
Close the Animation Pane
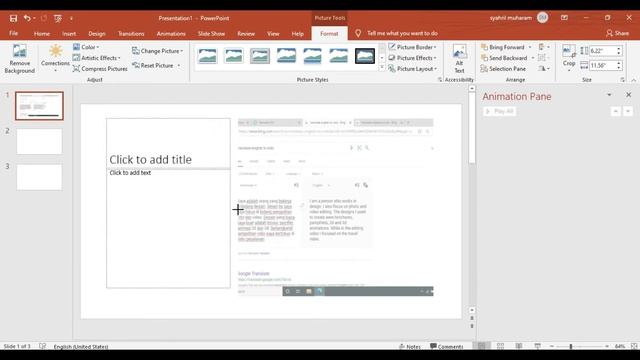(x=629, y=95)
